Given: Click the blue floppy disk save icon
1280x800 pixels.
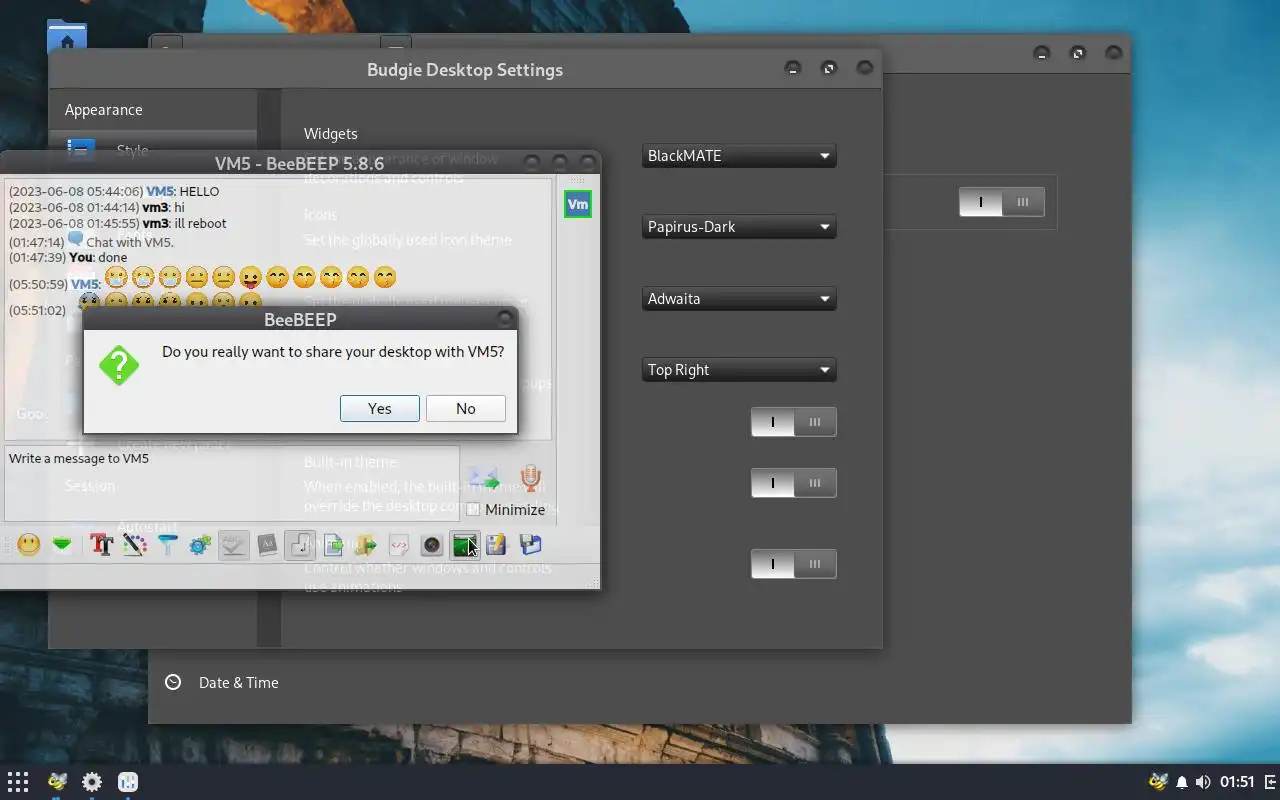Looking at the screenshot, I should coord(530,545).
